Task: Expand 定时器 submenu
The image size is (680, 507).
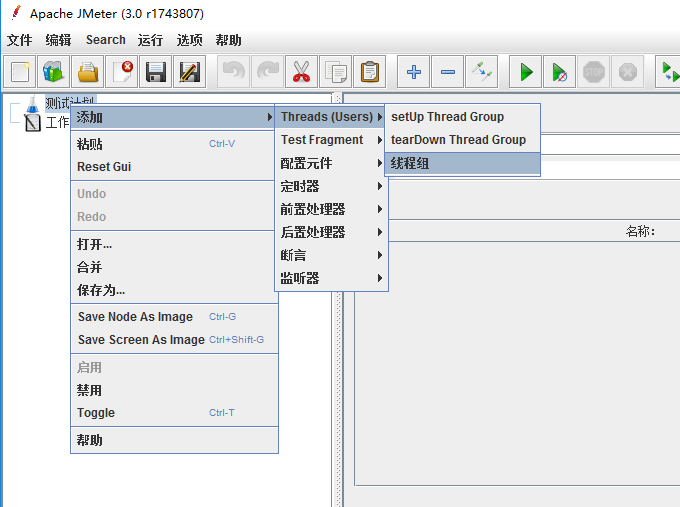Action: pos(330,186)
